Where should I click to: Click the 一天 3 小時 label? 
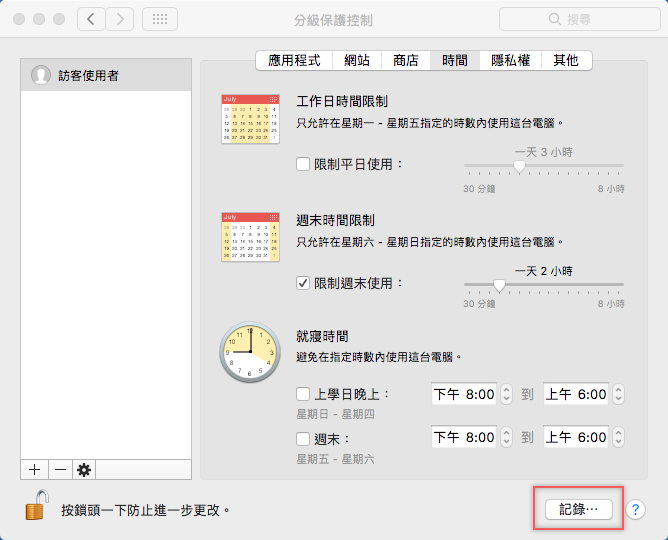tap(544, 152)
